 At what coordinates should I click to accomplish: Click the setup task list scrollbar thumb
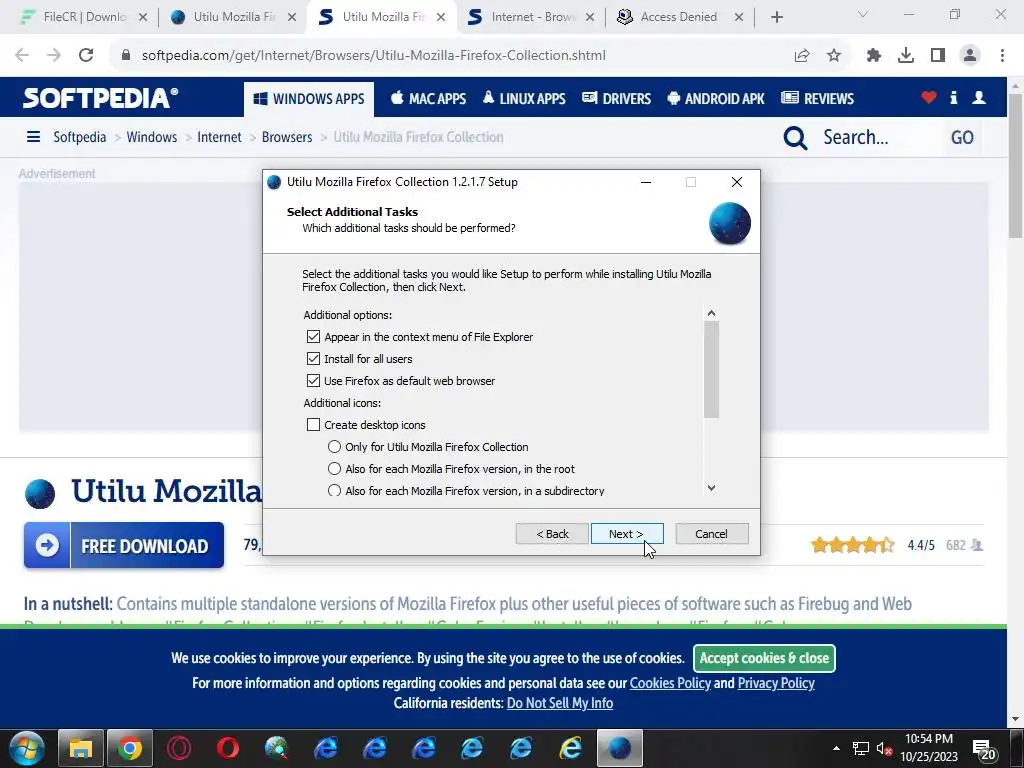coord(711,369)
